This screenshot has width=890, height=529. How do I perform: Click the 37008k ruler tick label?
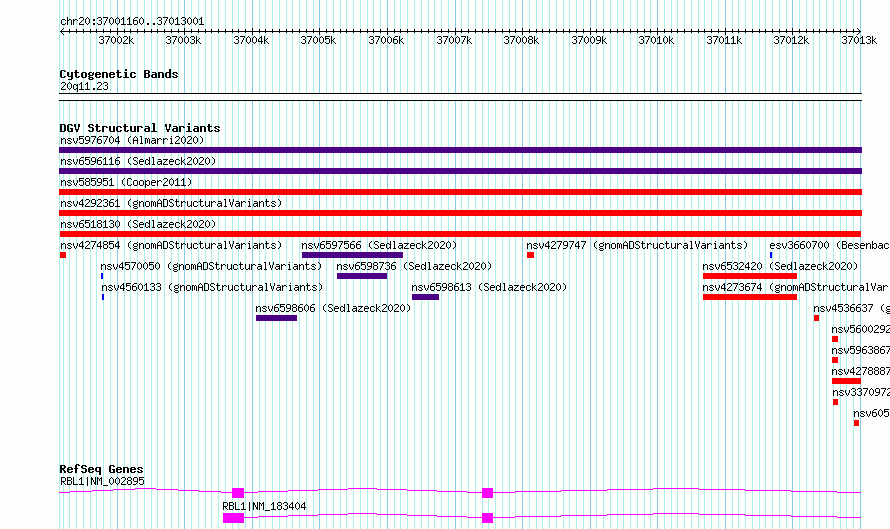tap(522, 40)
